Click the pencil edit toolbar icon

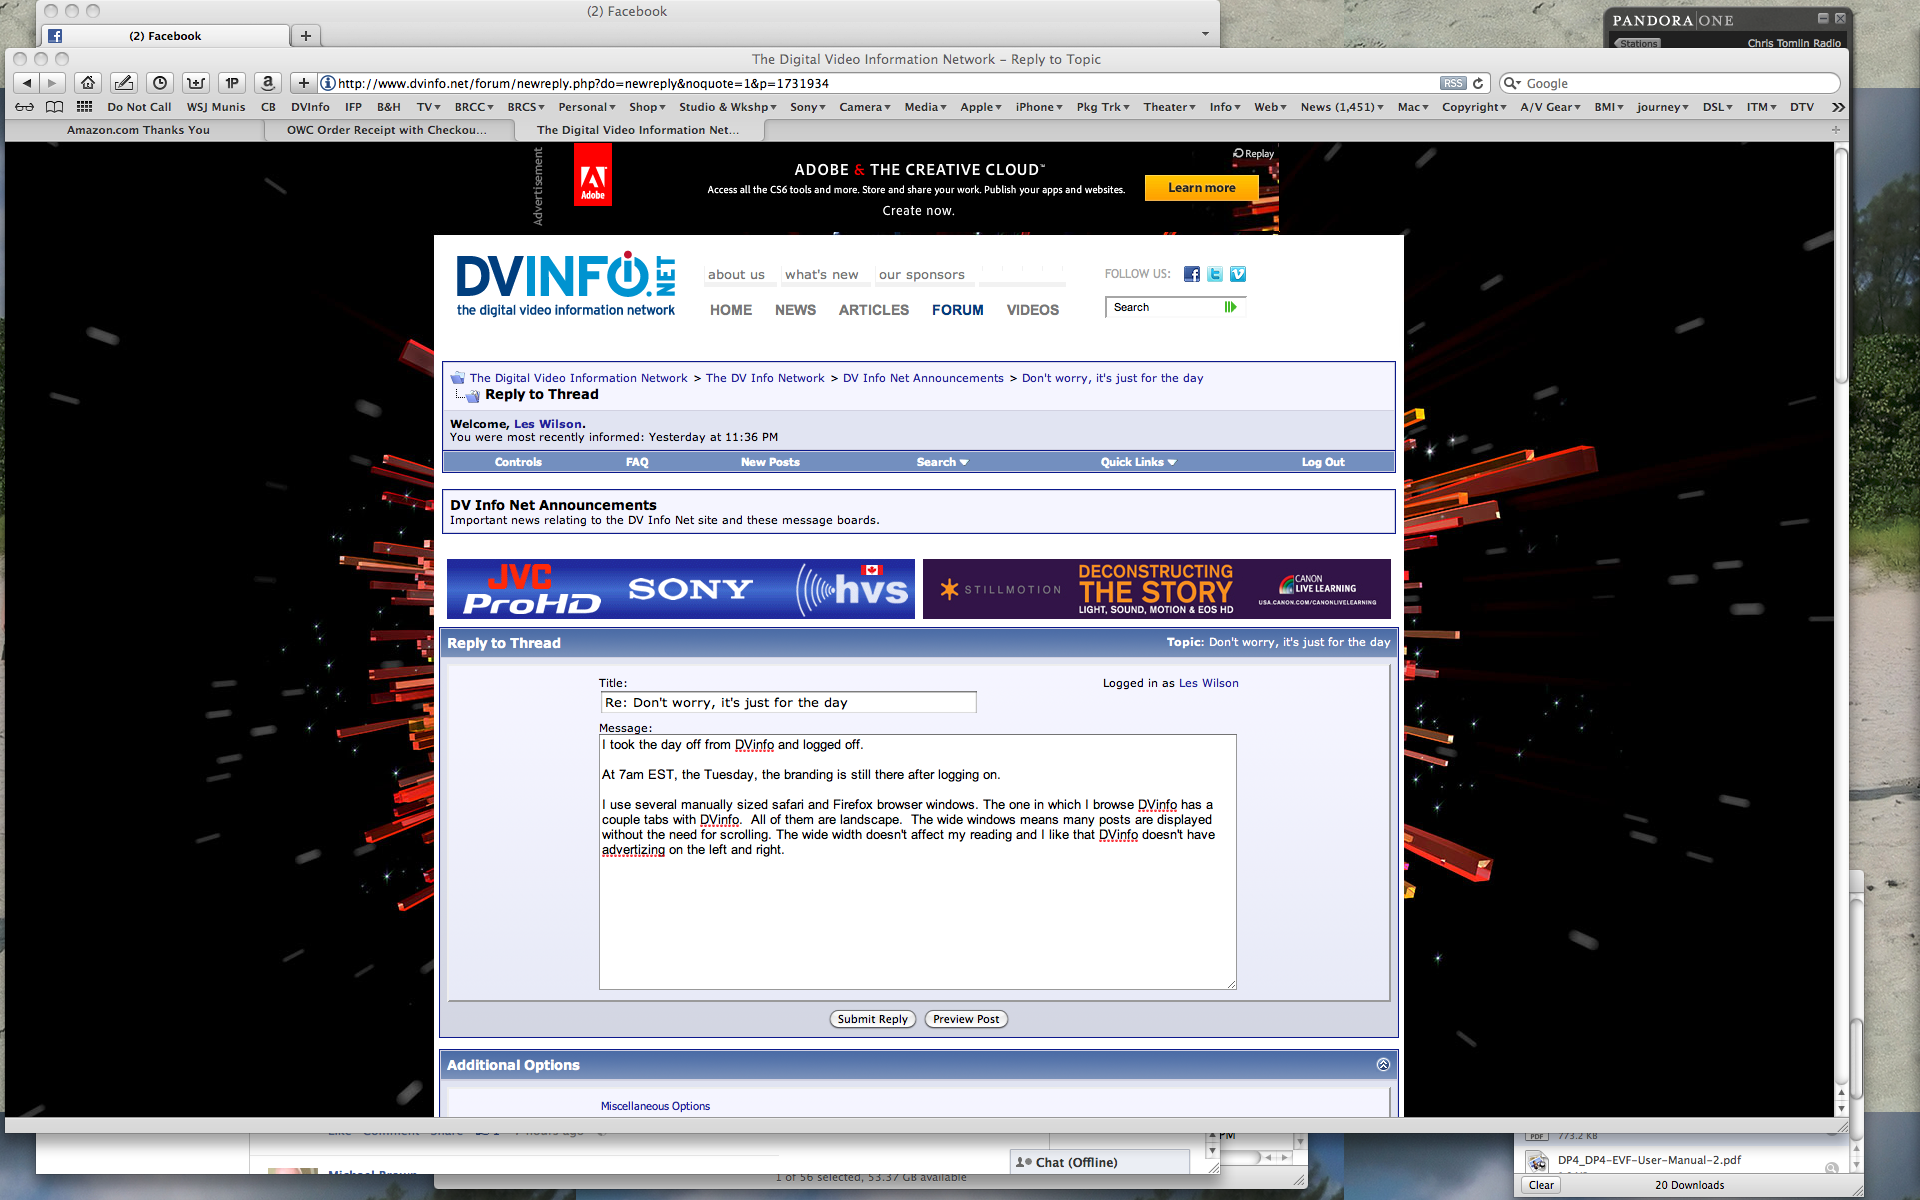pos(124,83)
